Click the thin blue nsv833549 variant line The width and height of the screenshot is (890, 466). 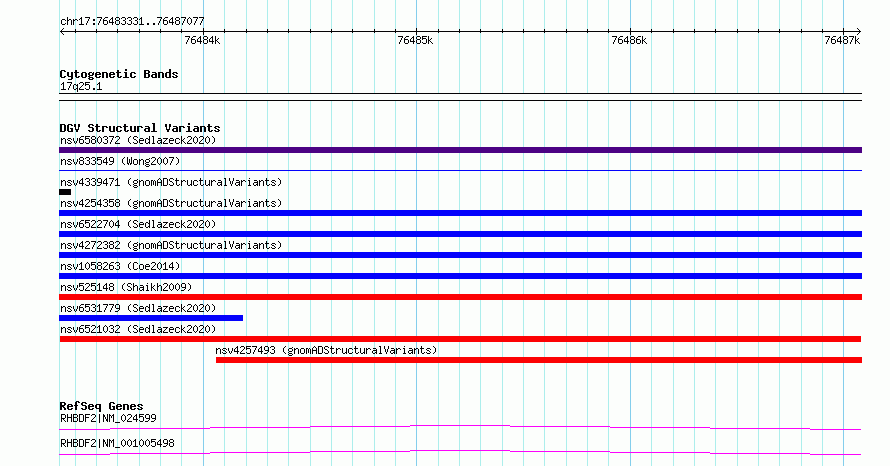(x=460, y=170)
